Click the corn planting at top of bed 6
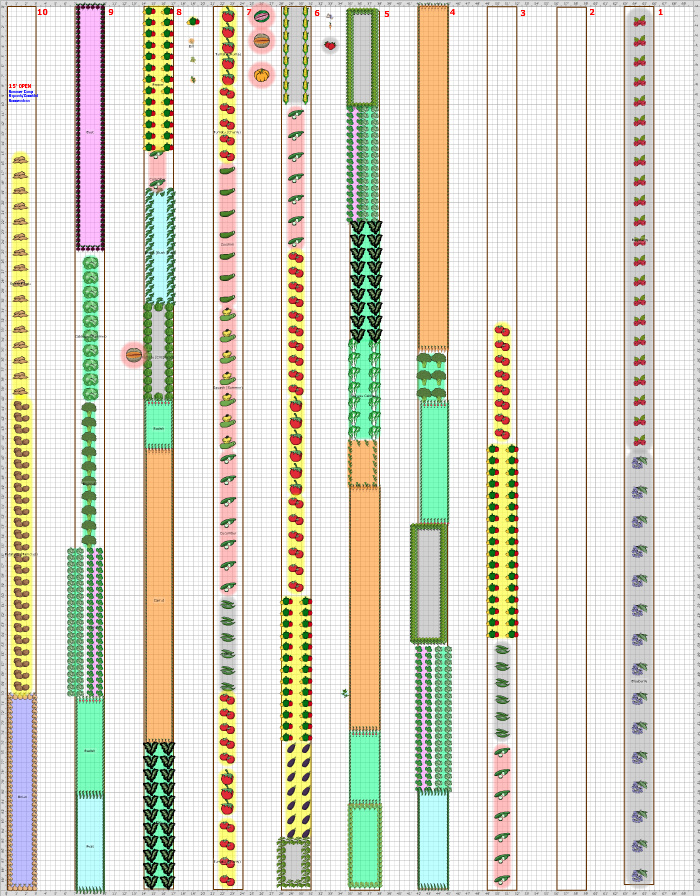 tap(296, 55)
